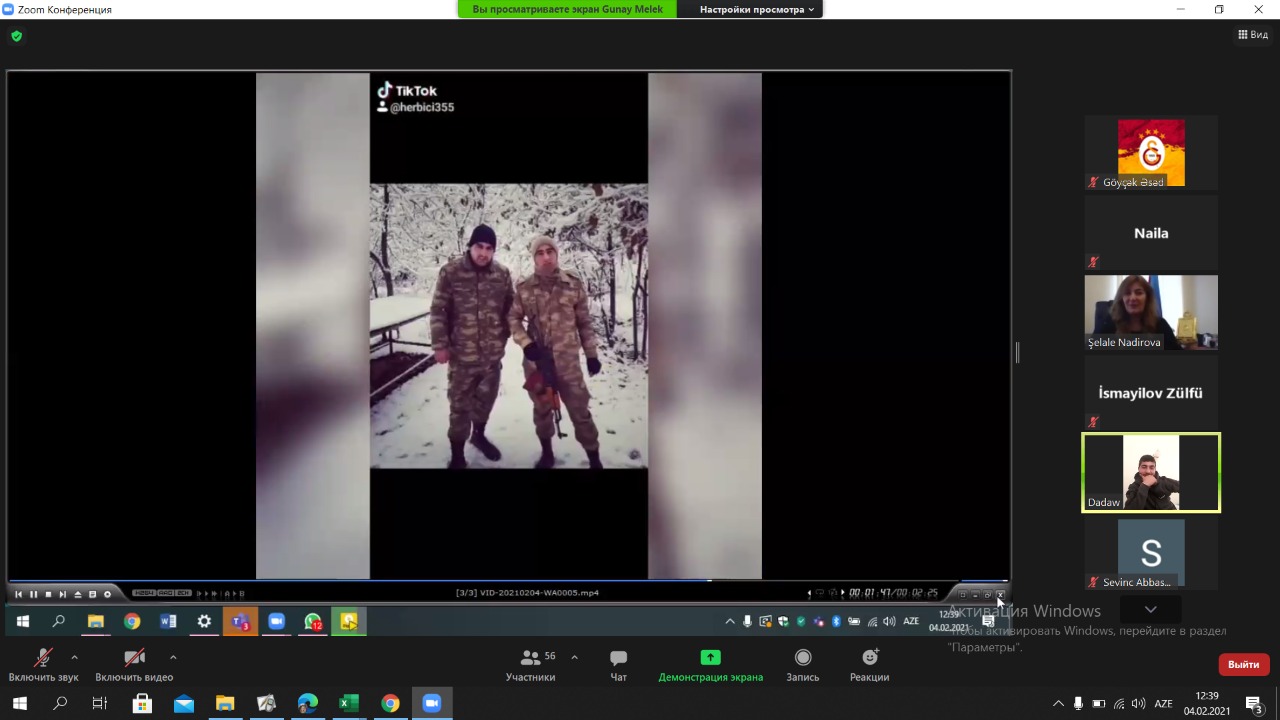The width and height of the screenshot is (1280, 720).
Task: Click the eject/open file button in player
Action: click(x=78, y=594)
